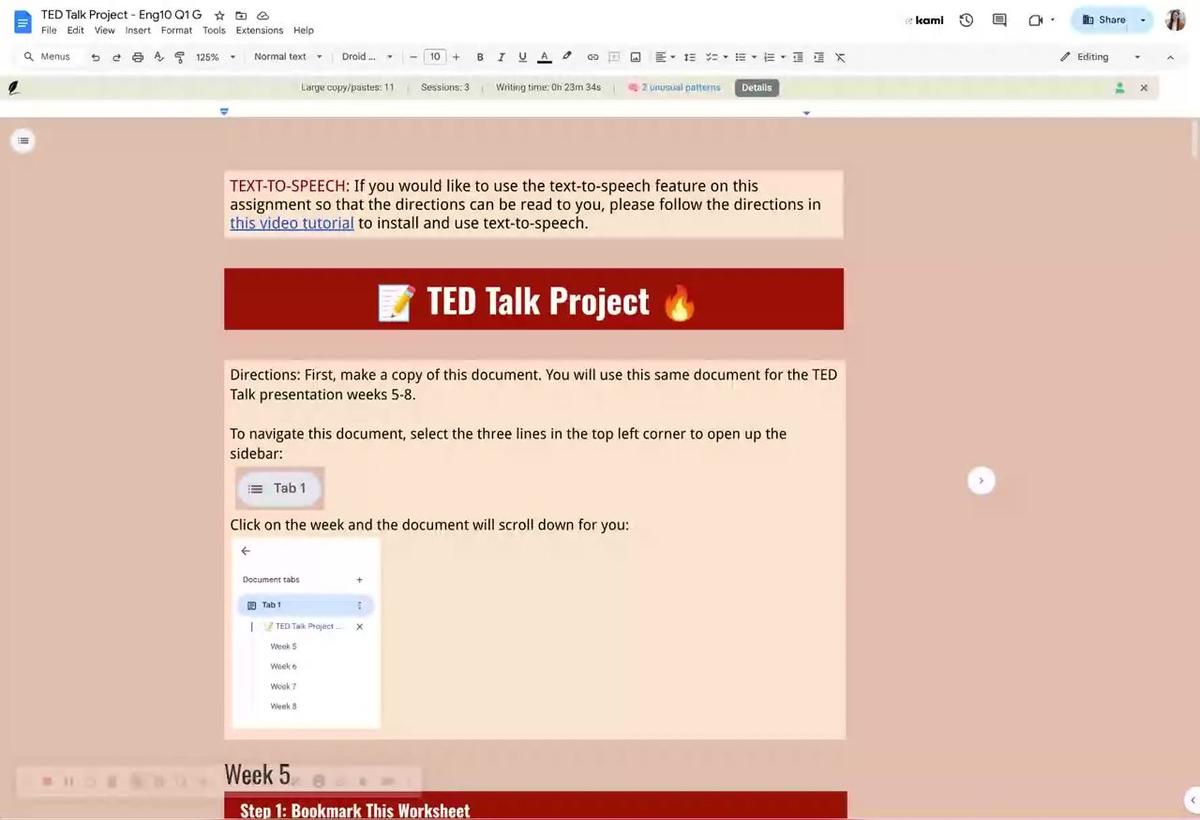The image size is (1200, 820).
Task: Open the Google Docs home icon
Action: point(22,21)
